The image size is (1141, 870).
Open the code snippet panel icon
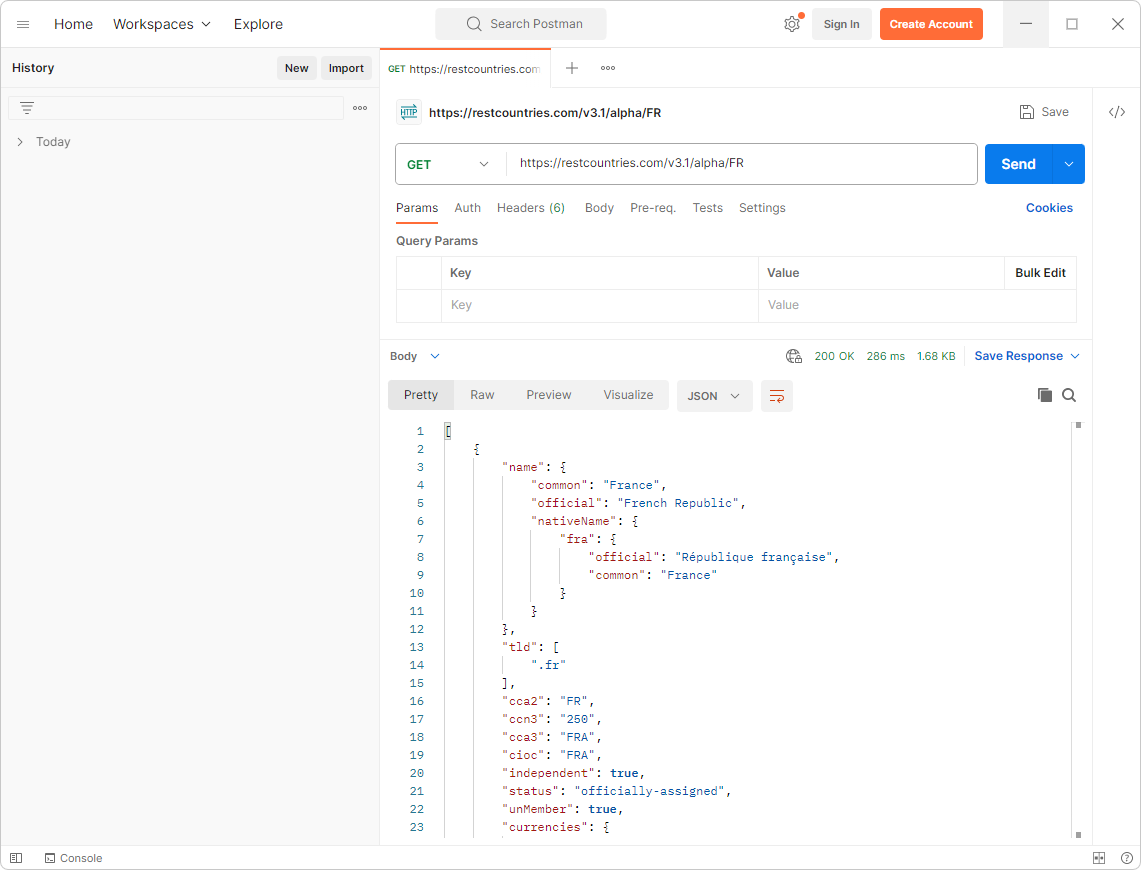tap(1117, 111)
